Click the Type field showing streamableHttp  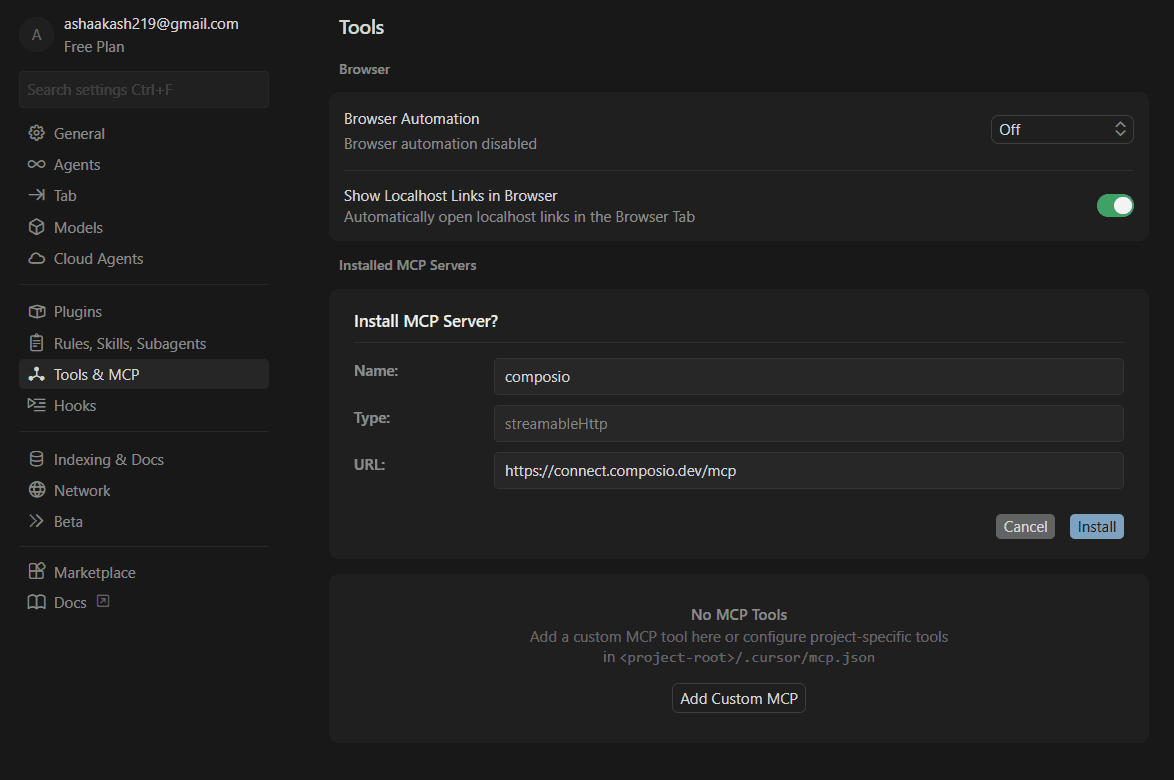[809, 424]
